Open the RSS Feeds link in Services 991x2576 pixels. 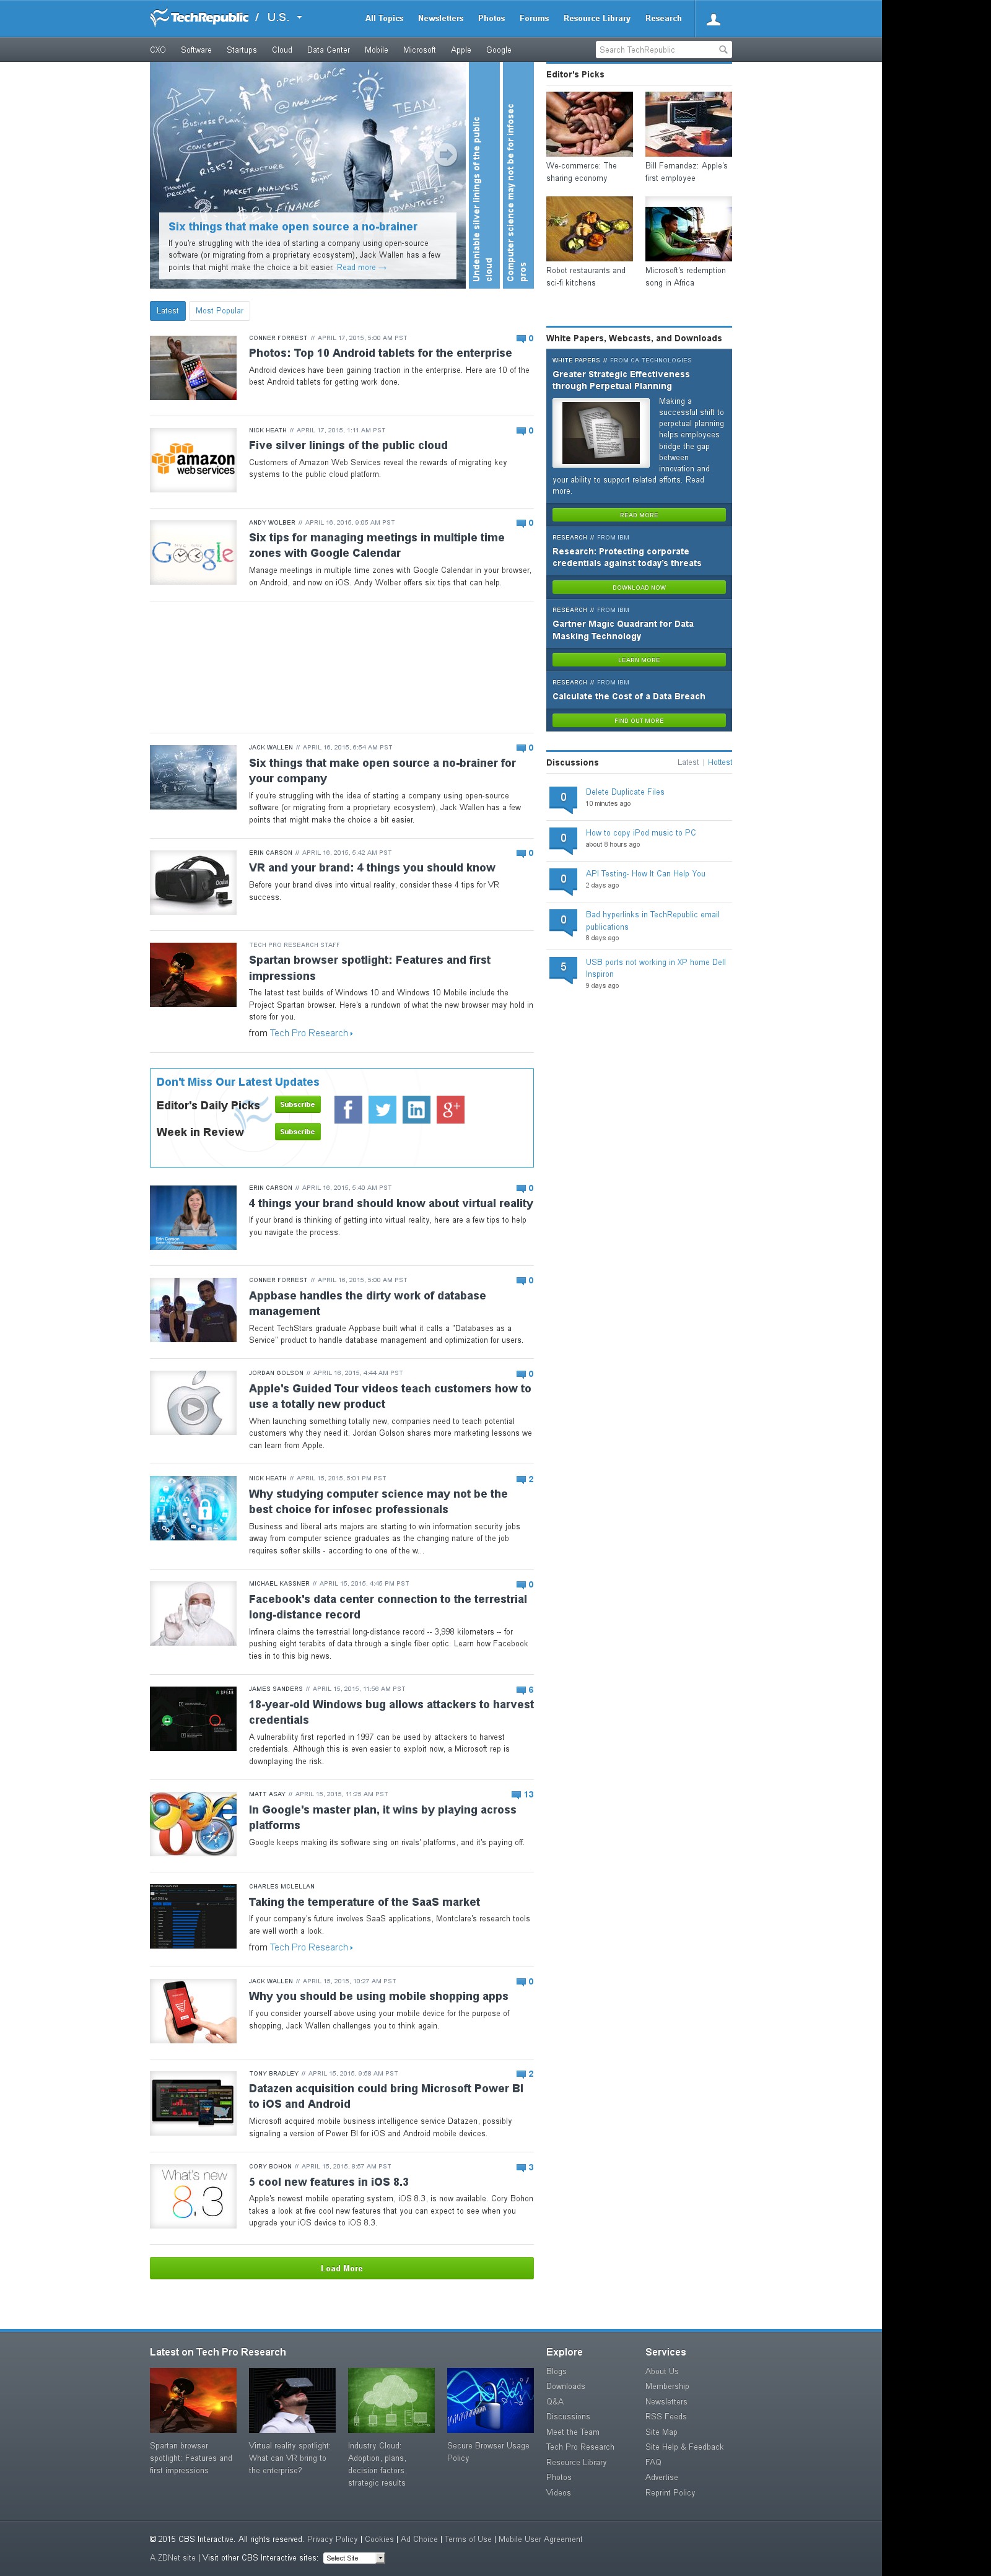point(666,2417)
